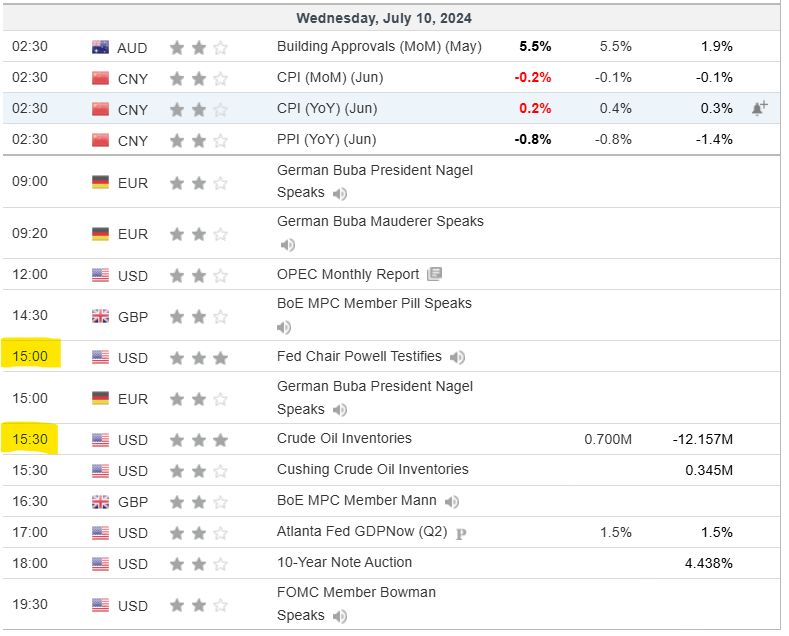789x636 pixels.
Task: Click the speaker icon beside Fed Chair Powell Testifies
Action: click(x=457, y=357)
